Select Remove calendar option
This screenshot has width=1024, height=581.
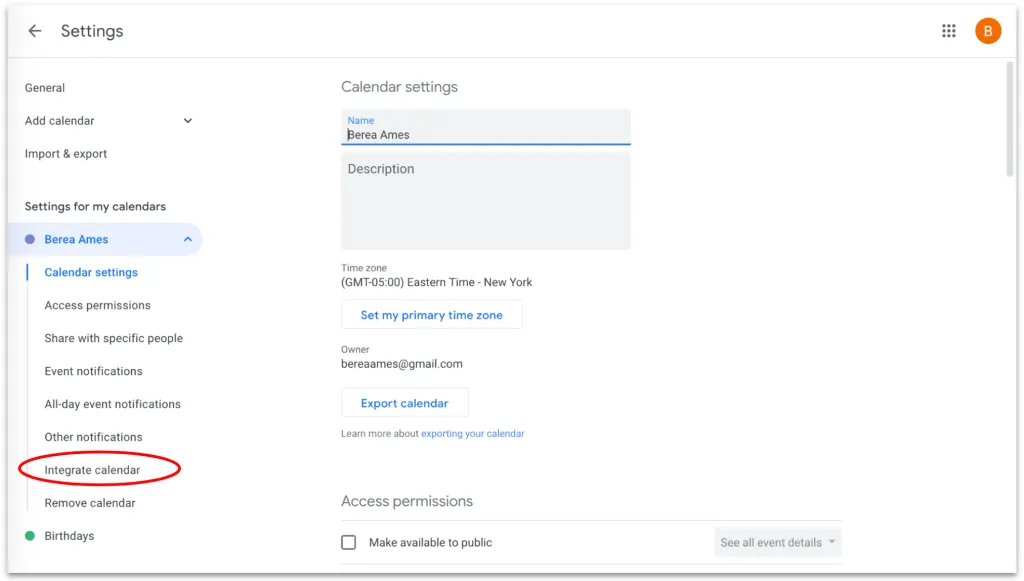(90, 503)
